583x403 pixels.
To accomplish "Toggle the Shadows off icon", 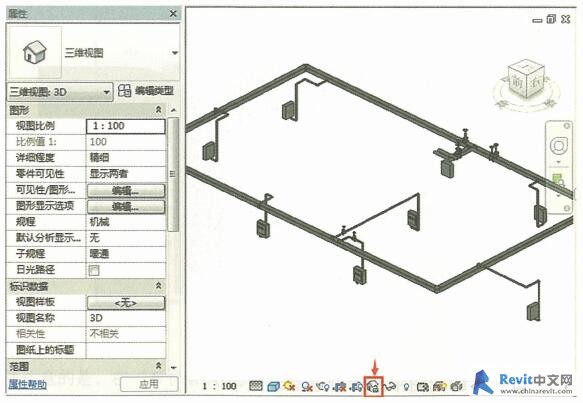I will (307, 387).
